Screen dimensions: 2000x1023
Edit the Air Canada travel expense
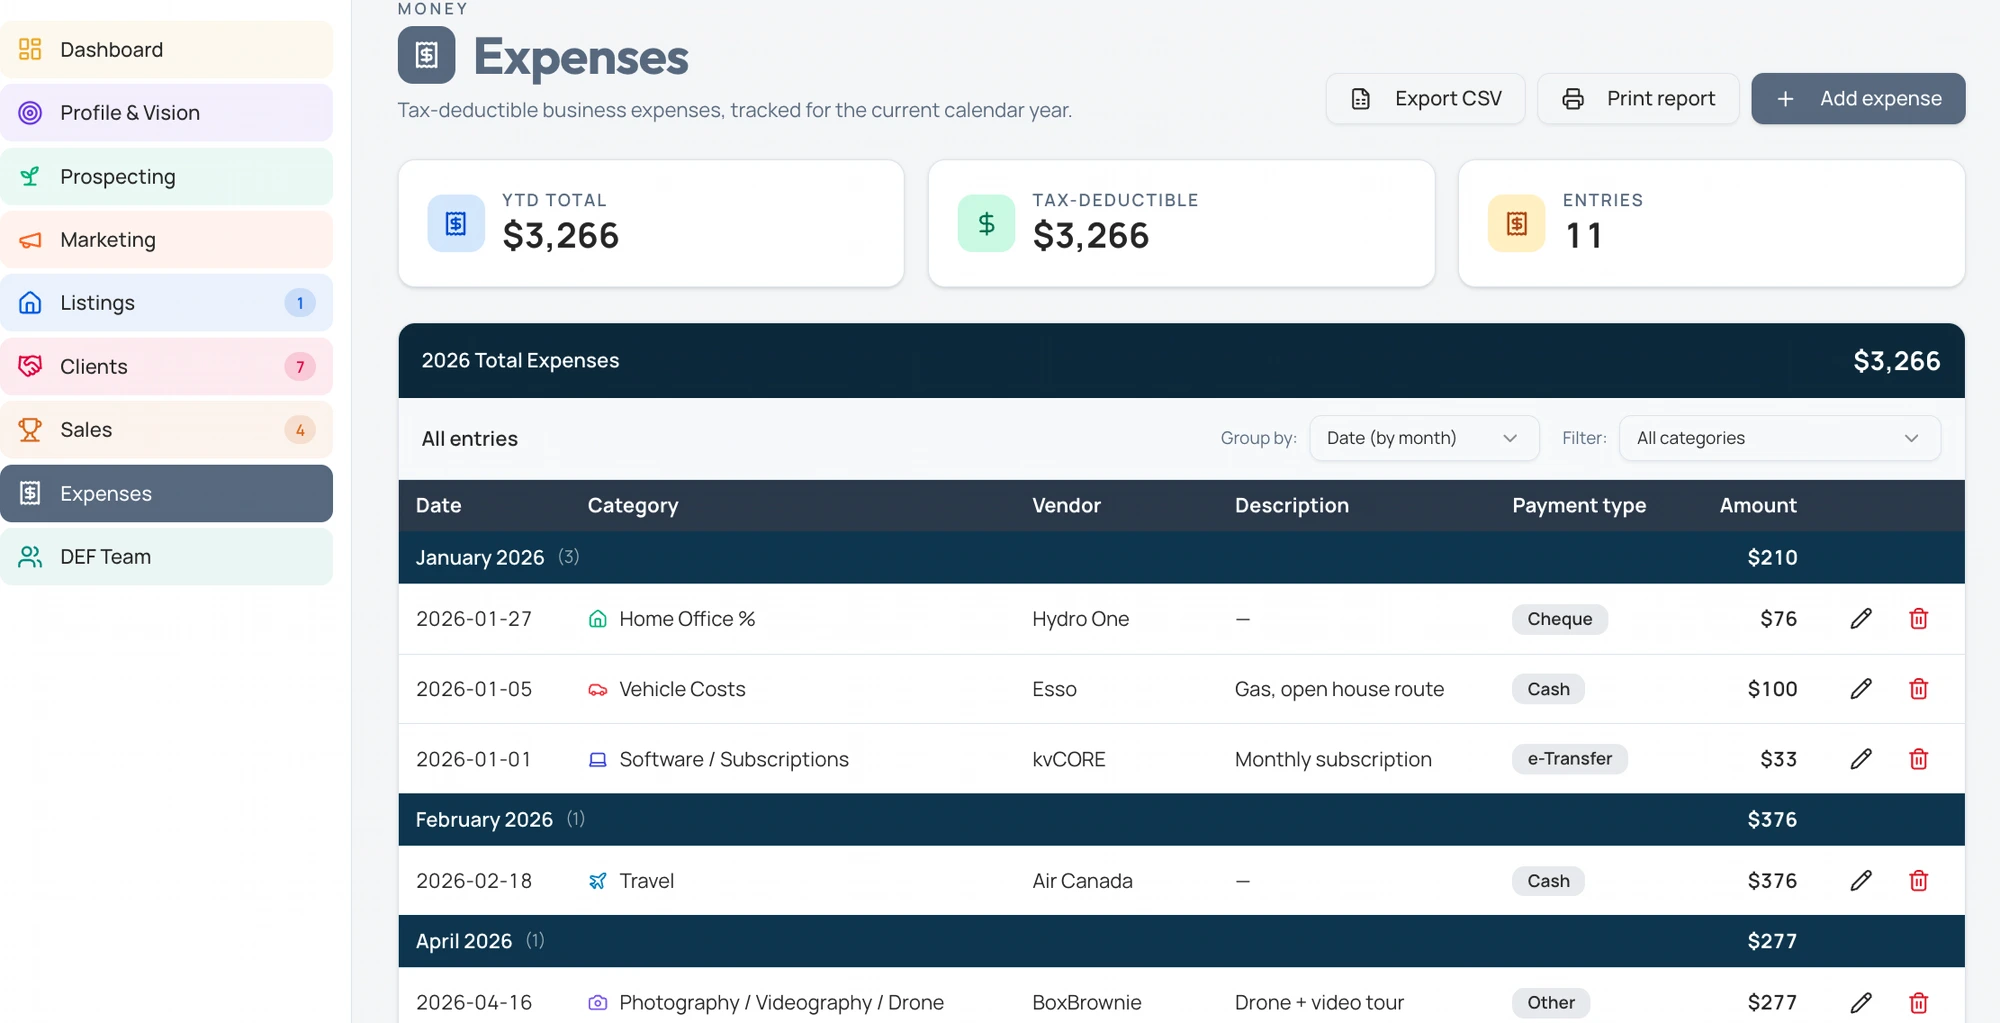tap(1861, 881)
